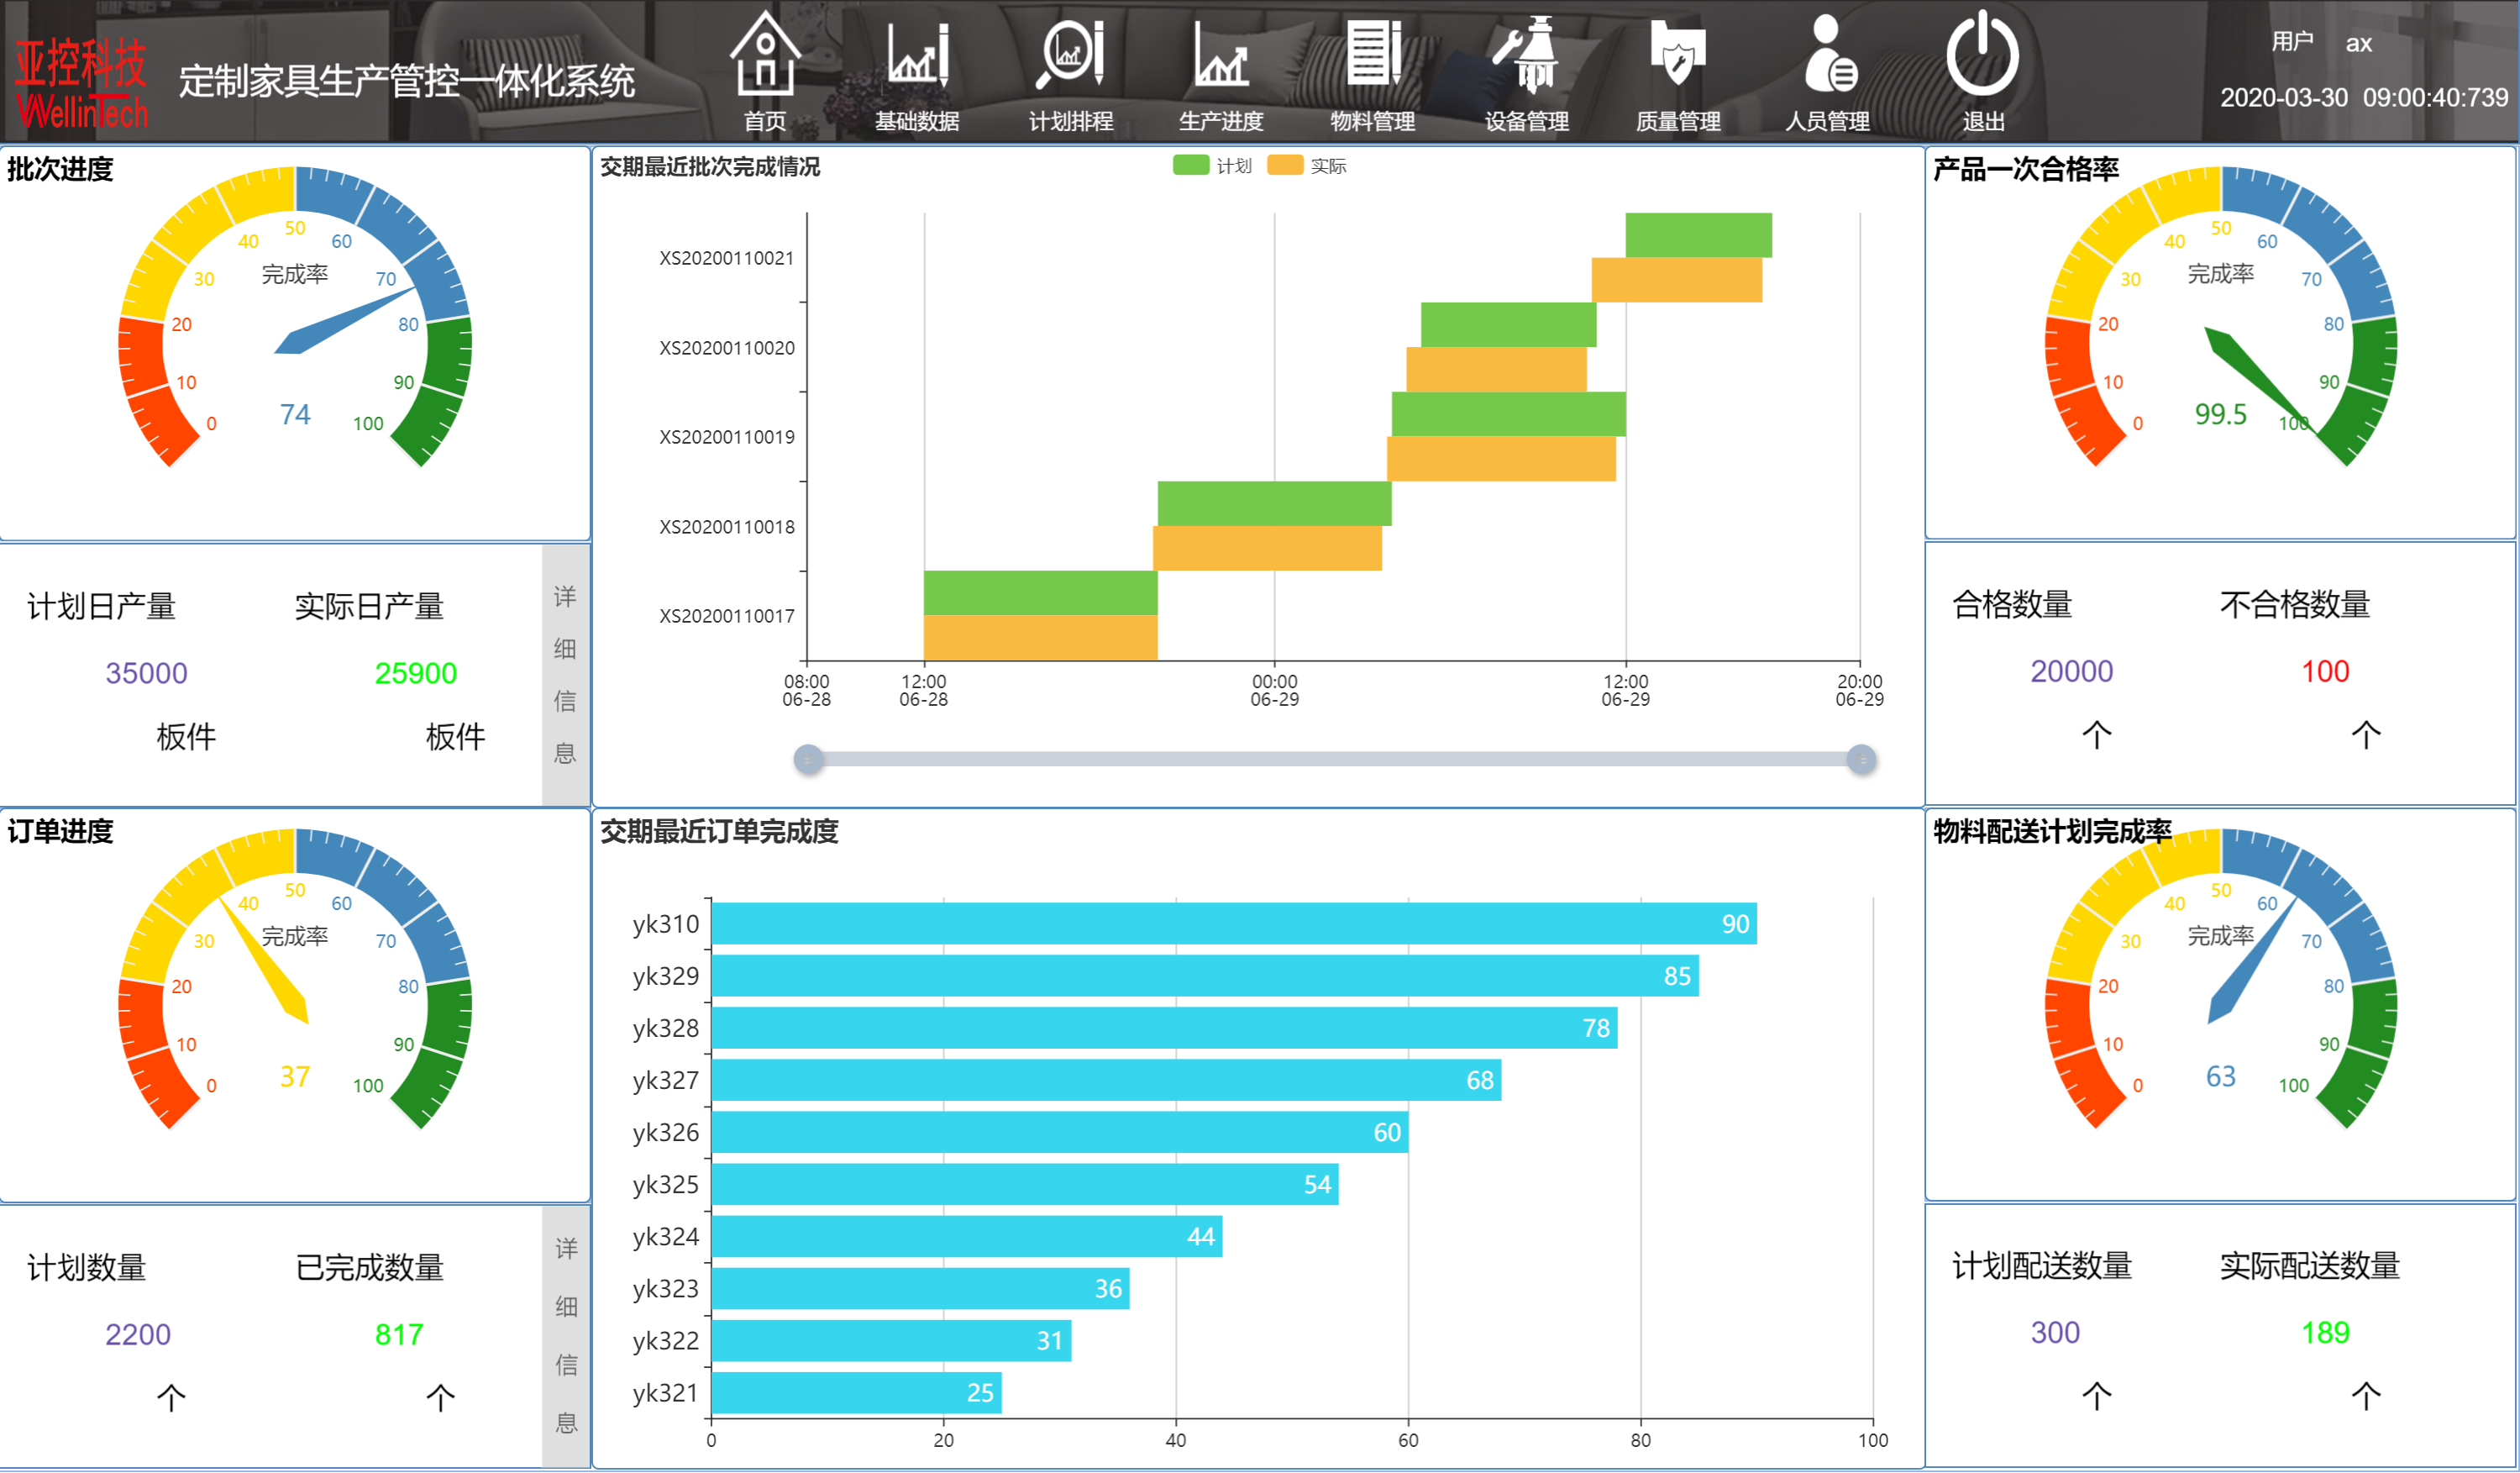Click the 批次进度 gauge value 74
The image size is (2520, 1473).
(295, 414)
